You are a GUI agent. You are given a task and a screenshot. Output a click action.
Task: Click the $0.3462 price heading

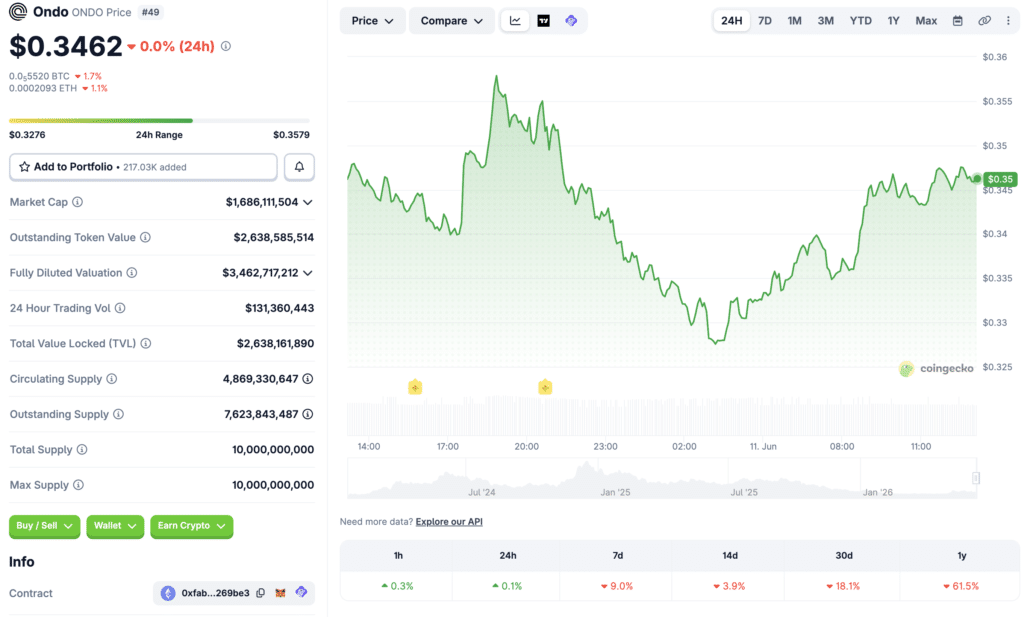65,46
